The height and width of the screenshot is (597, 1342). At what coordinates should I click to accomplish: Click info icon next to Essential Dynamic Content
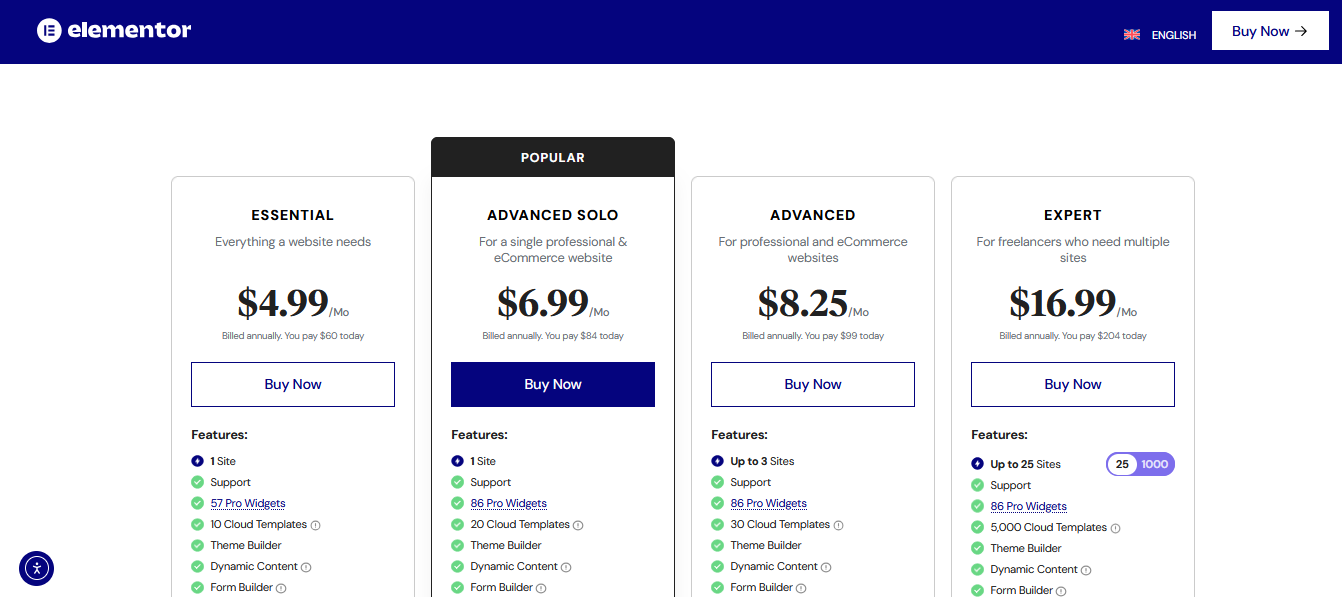click(306, 567)
